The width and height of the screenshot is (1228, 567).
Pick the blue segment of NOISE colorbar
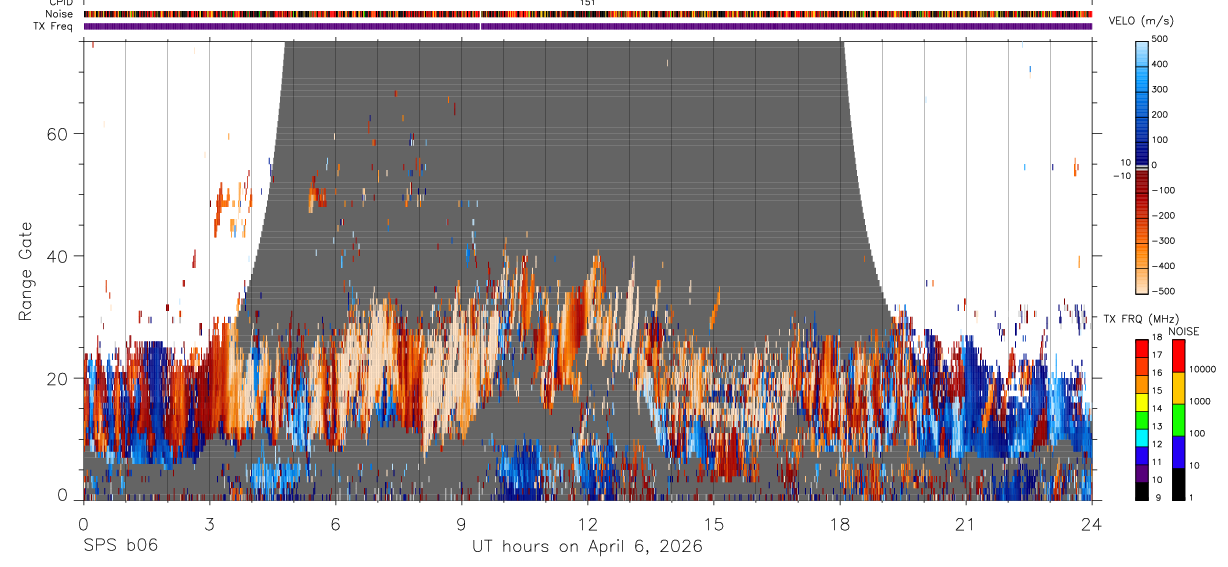click(x=1178, y=451)
